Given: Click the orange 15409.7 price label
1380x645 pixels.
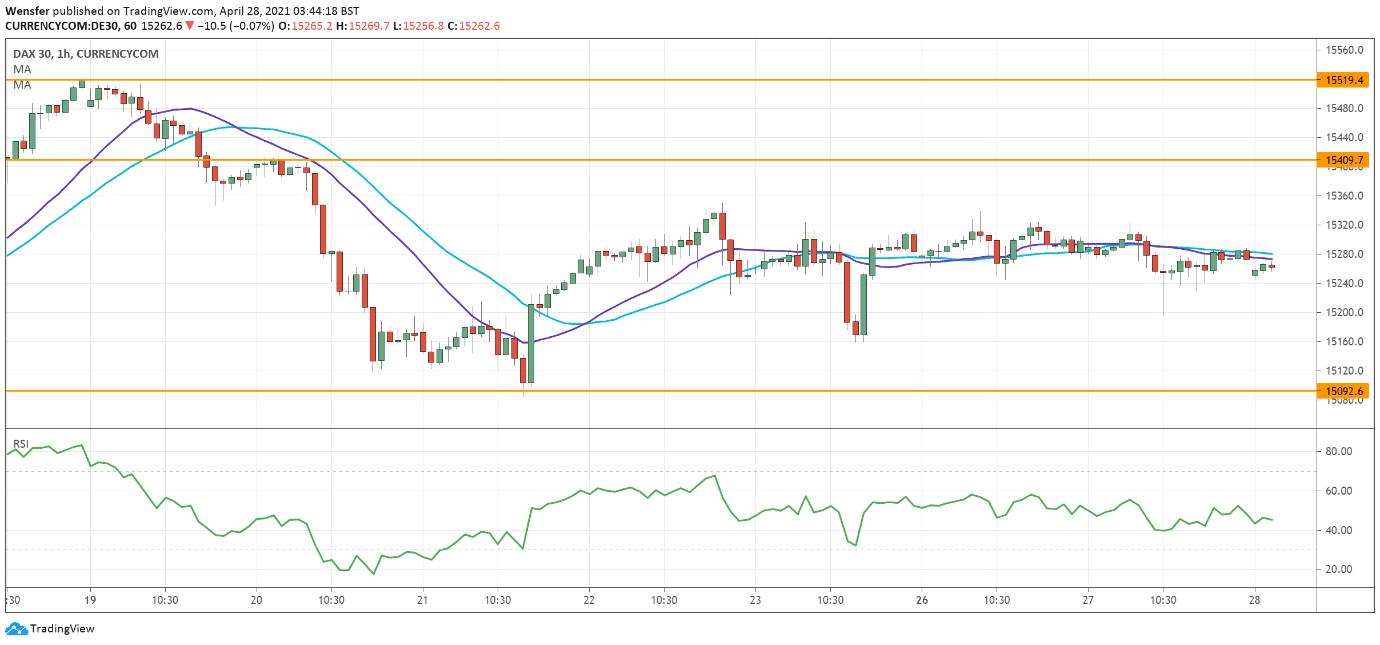Looking at the screenshot, I should (x=1341, y=160).
